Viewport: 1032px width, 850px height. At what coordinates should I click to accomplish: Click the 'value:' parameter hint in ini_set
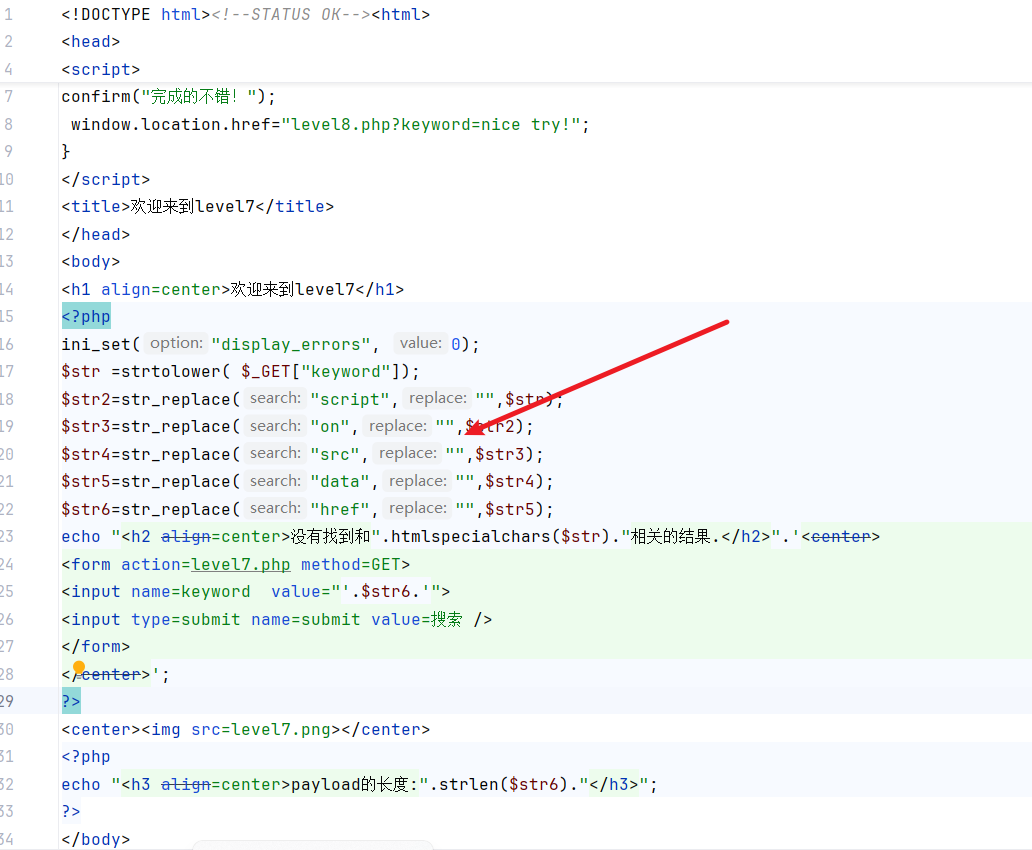point(419,343)
